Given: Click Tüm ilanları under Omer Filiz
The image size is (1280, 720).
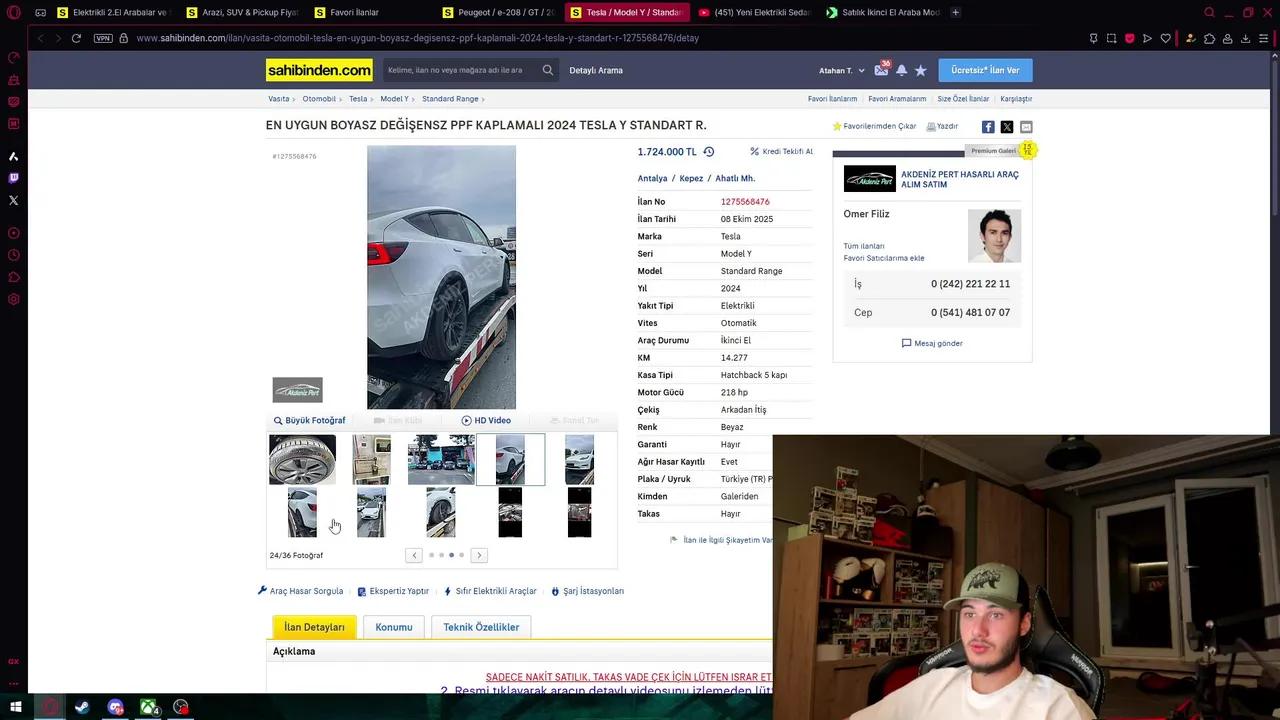Looking at the screenshot, I should pos(864,246).
